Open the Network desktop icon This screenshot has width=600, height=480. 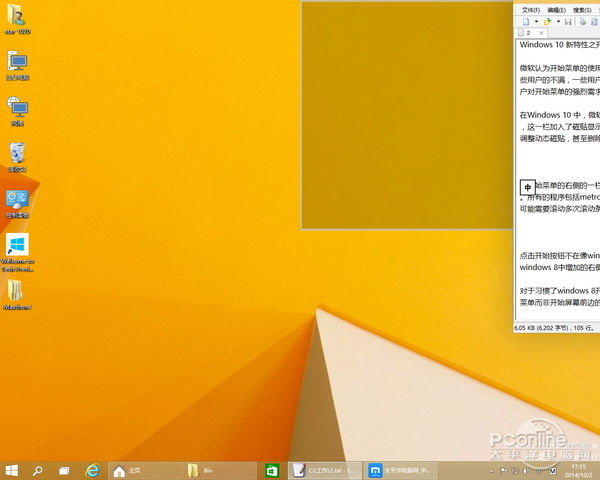click(x=17, y=108)
